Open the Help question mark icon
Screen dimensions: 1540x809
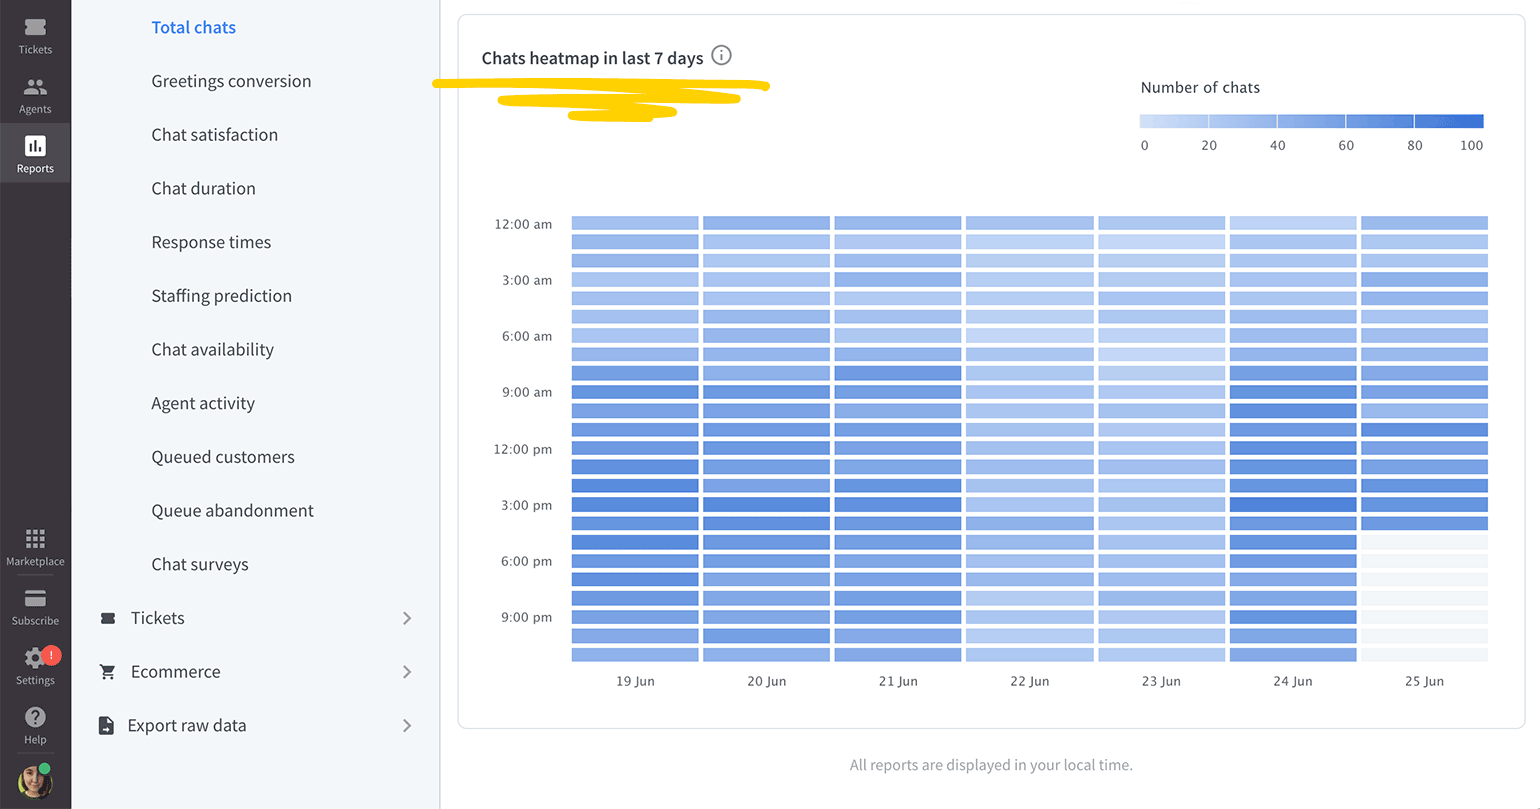tap(35, 717)
